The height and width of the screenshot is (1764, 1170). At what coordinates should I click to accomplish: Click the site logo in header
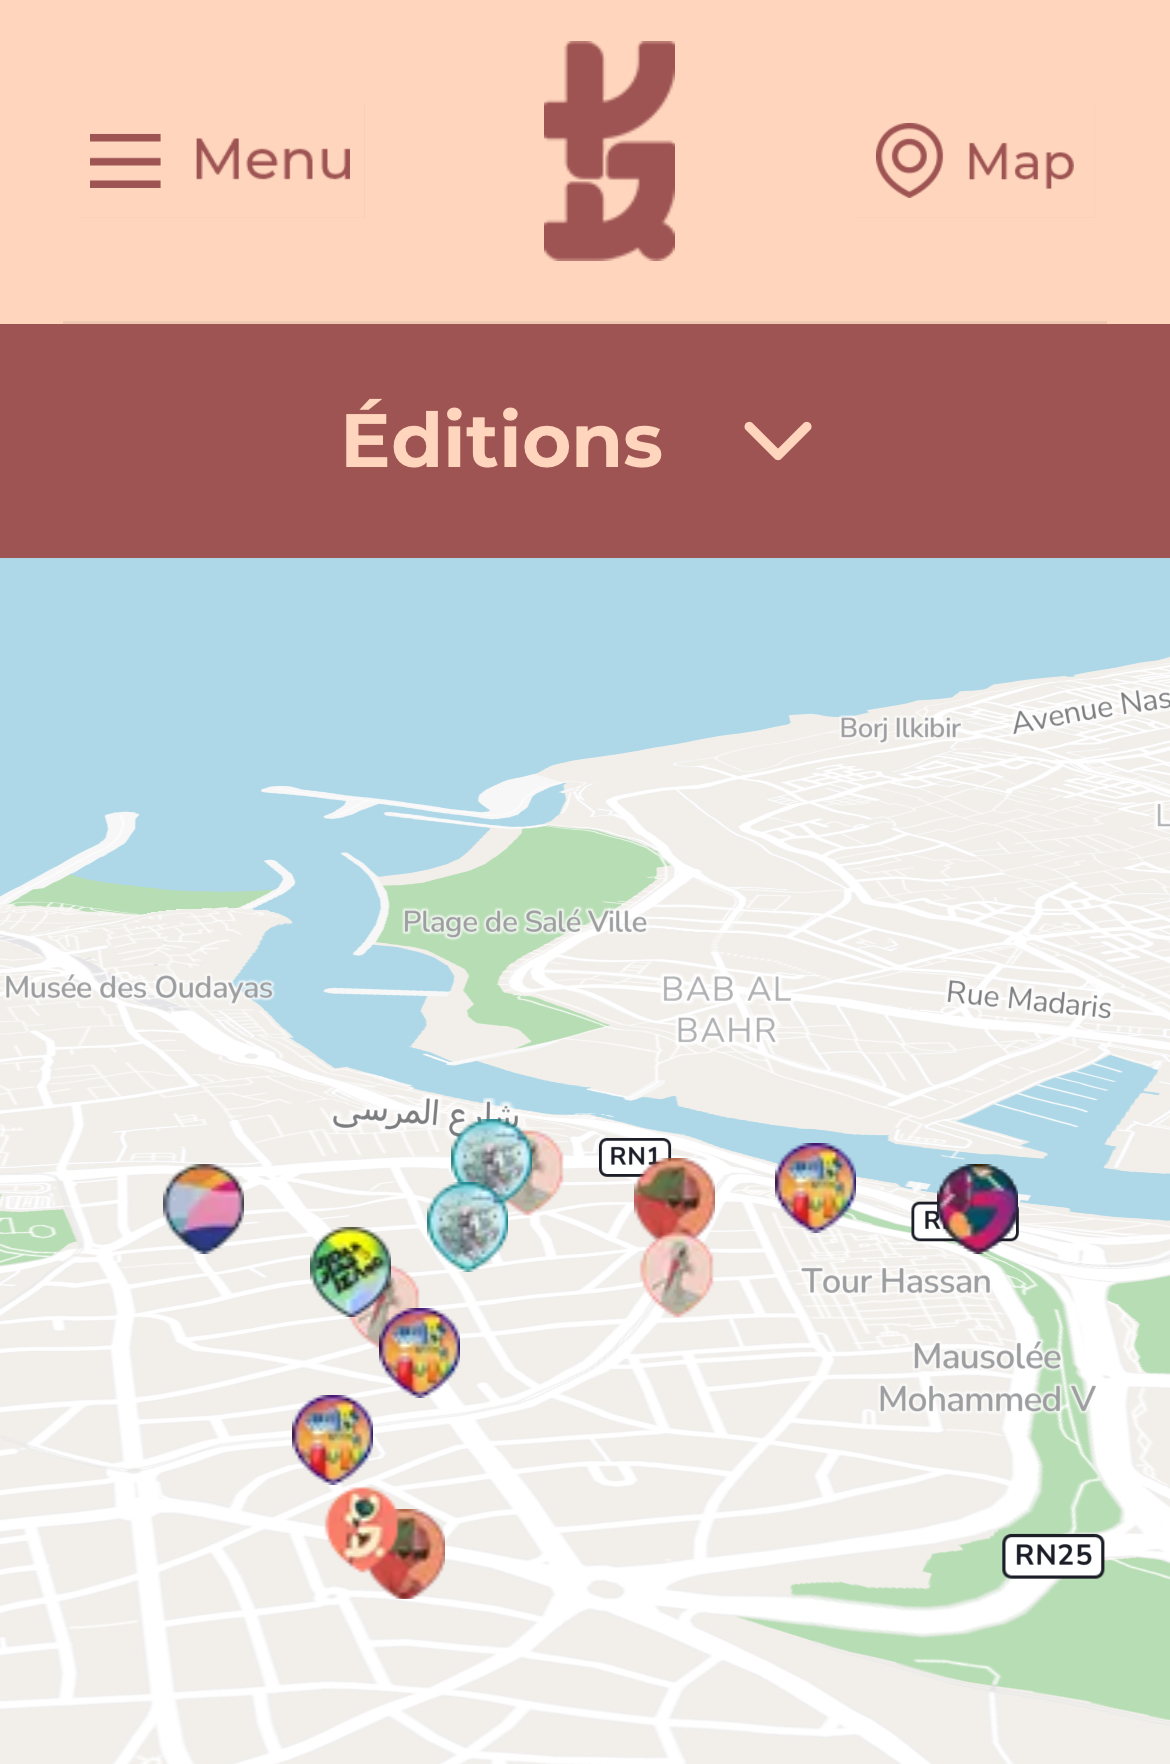(x=609, y=151)
